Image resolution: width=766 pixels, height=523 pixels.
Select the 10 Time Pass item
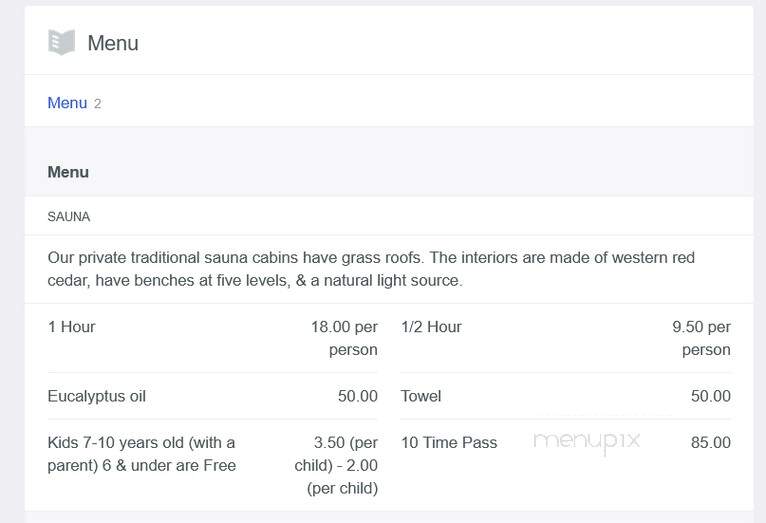(x=449, y=442)
